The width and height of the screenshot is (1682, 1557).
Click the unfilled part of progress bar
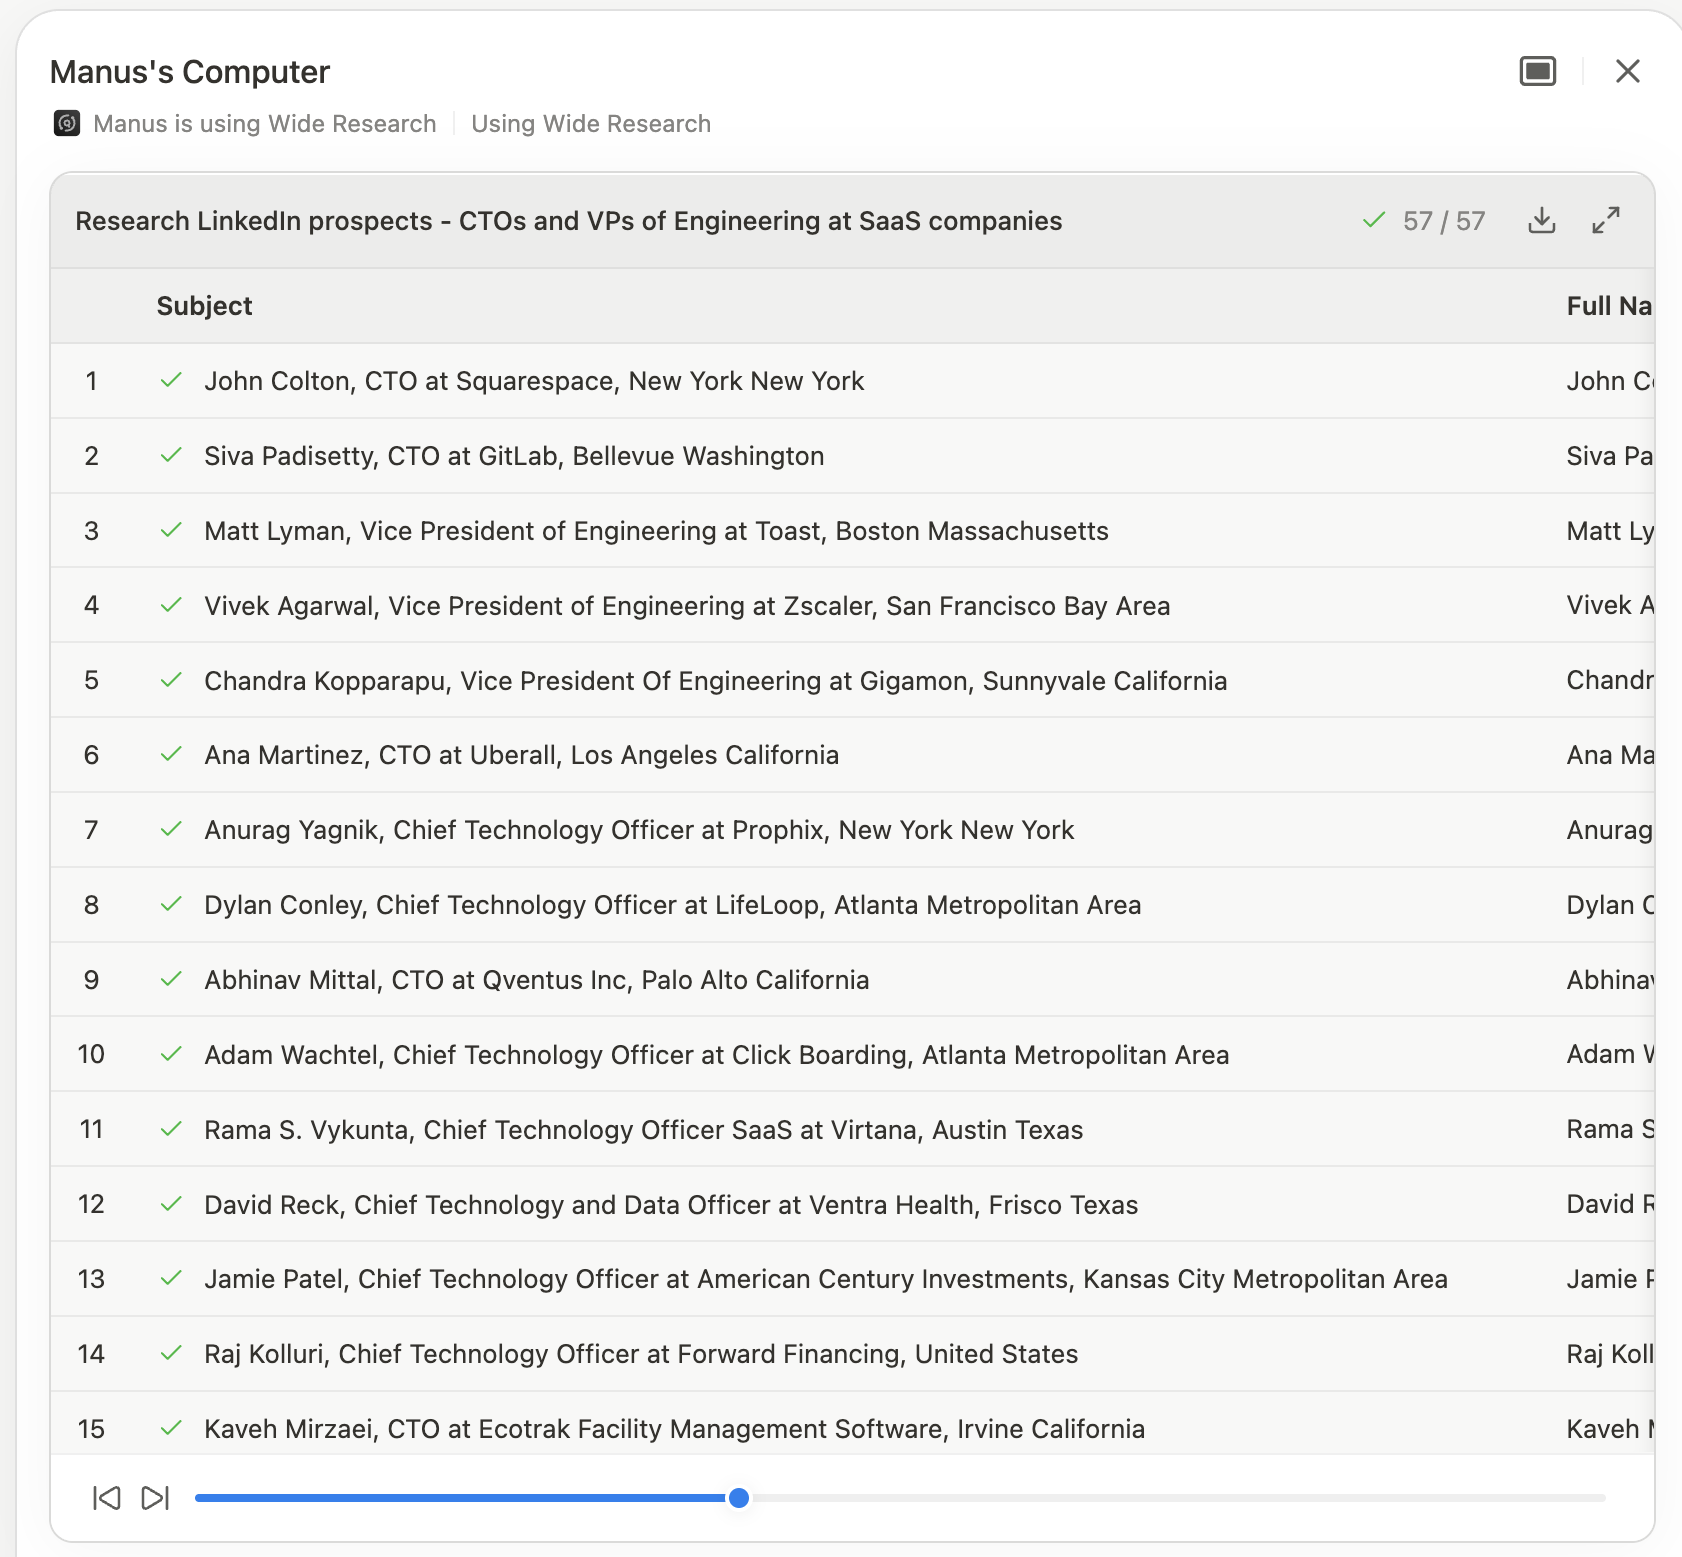[x=1177, y=1498]
